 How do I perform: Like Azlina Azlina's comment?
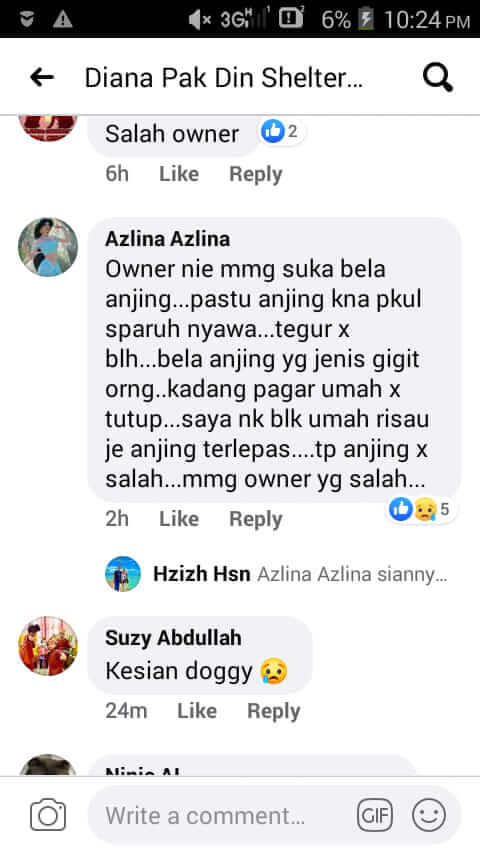(x=179, y=519)
